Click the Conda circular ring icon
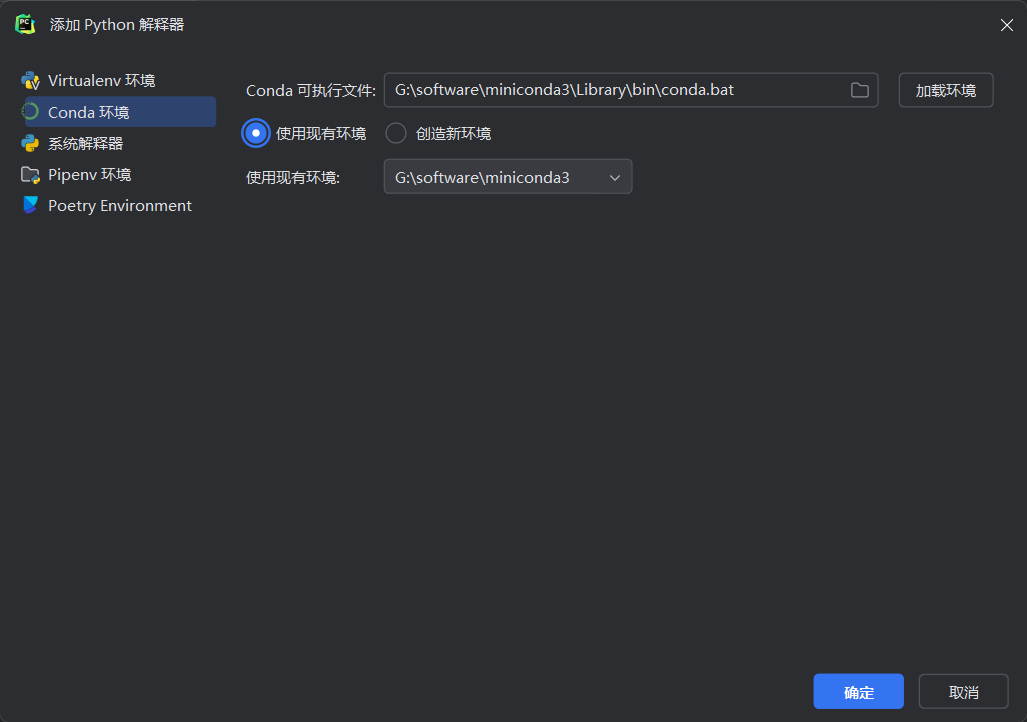This screenshot has width=1027, height=722. click(x=30, y=112)
